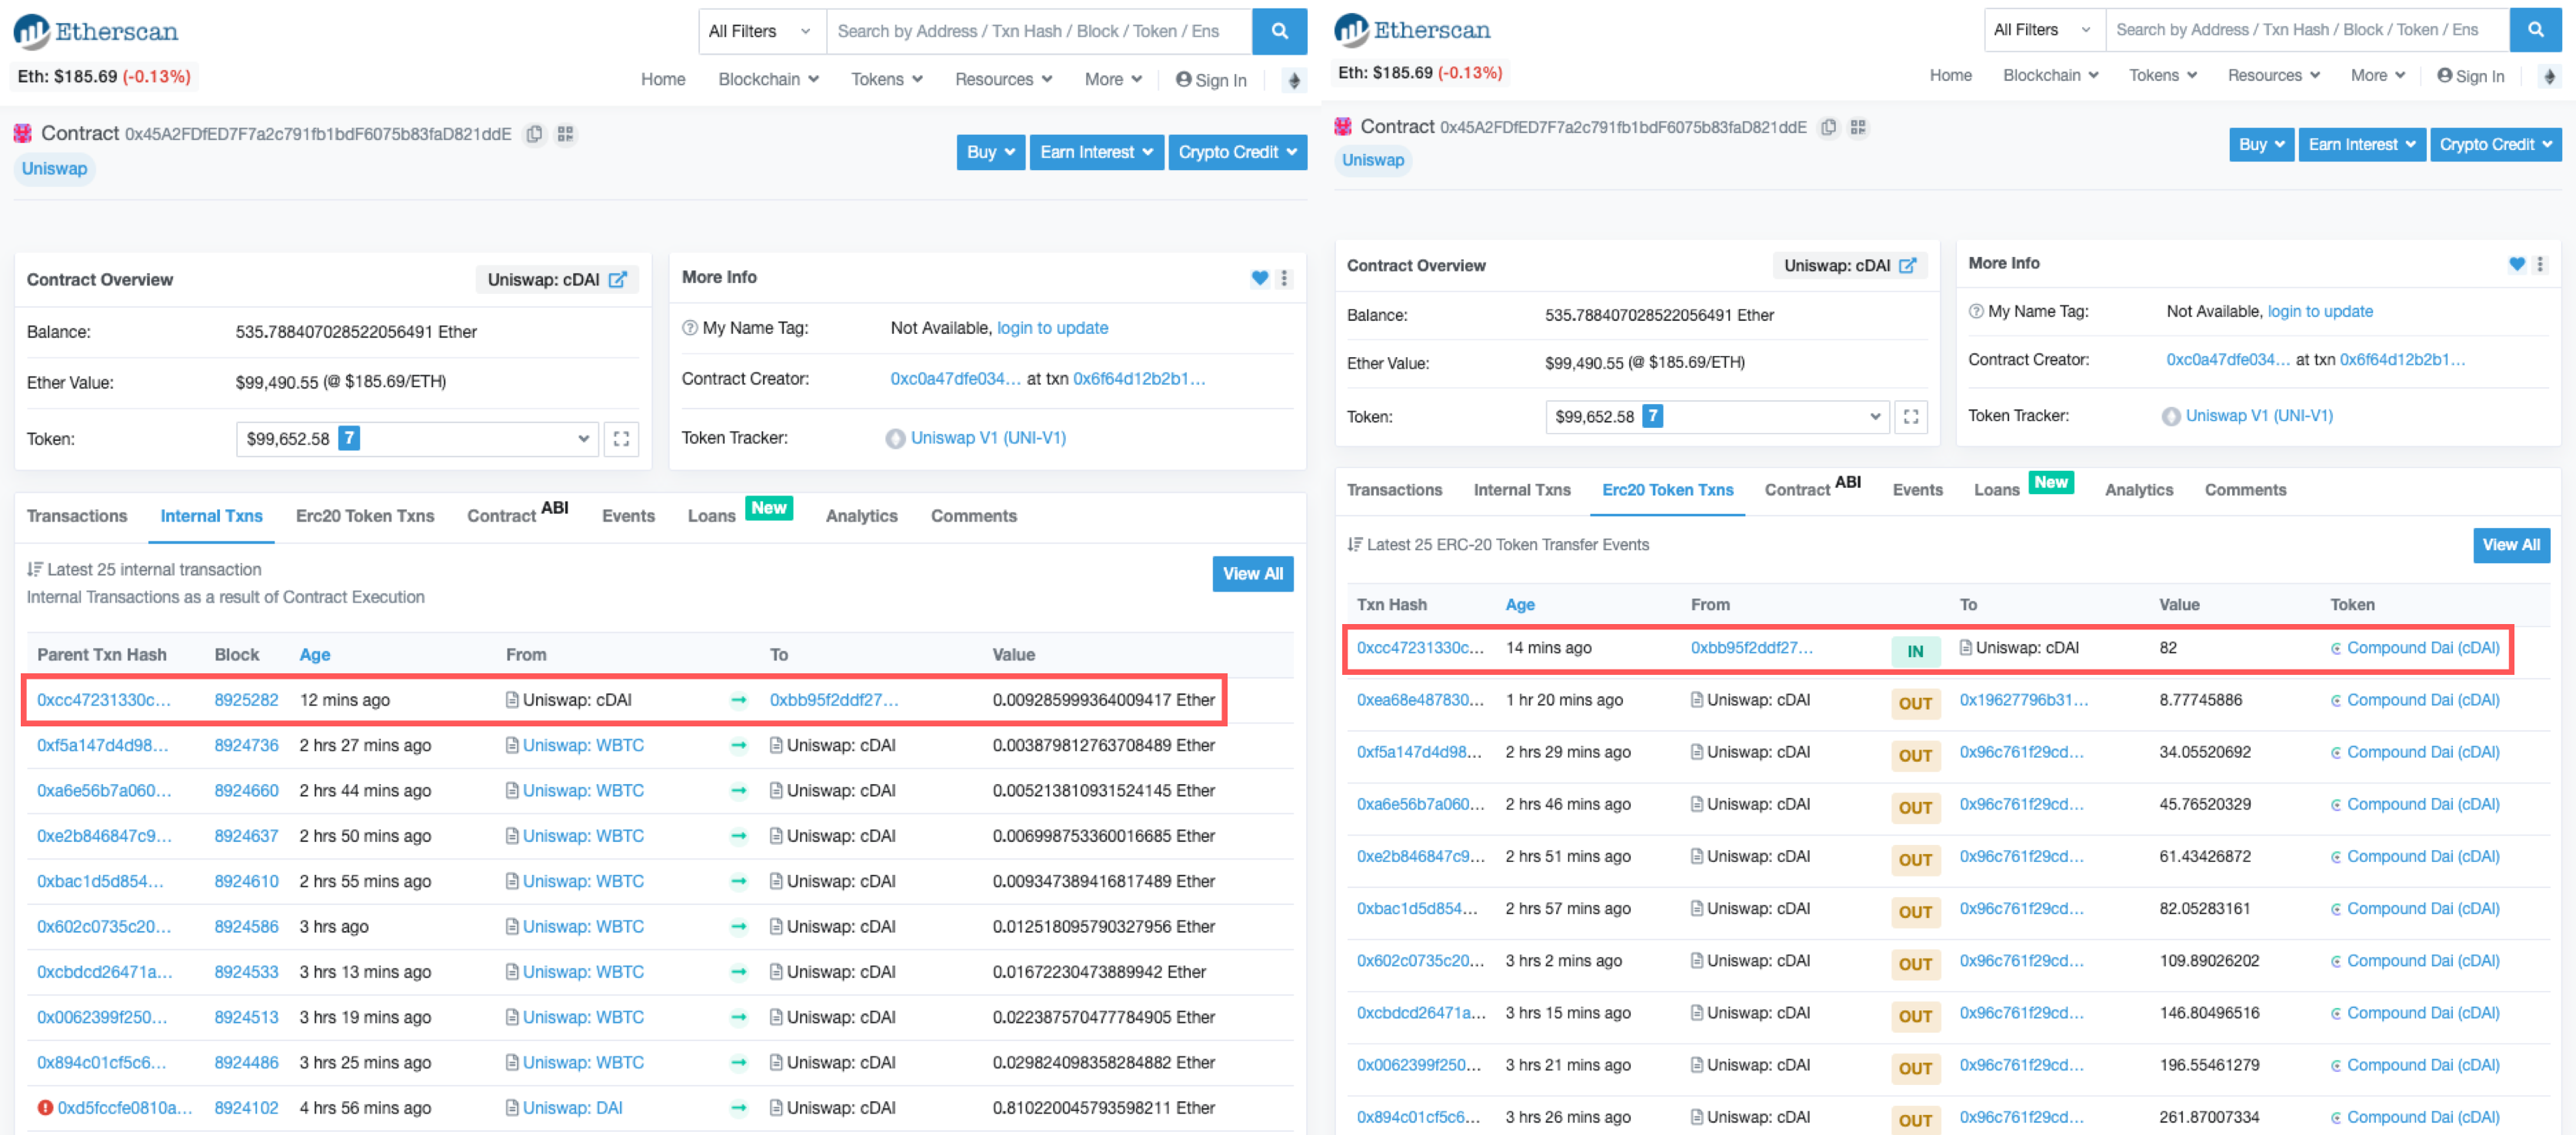Open All Filters dropdown in right window
The width and height of the screenshot is (2576, 1135).
[x=2045, y=30]
